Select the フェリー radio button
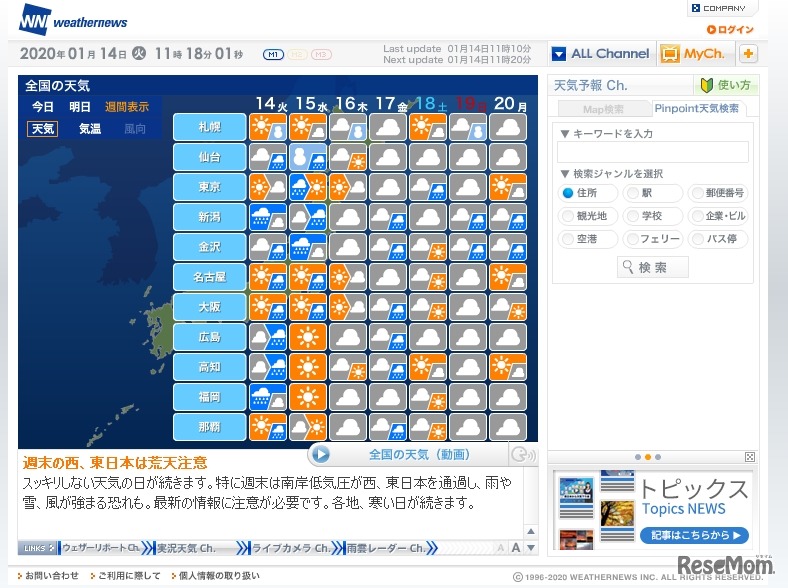 pos(633,239)
